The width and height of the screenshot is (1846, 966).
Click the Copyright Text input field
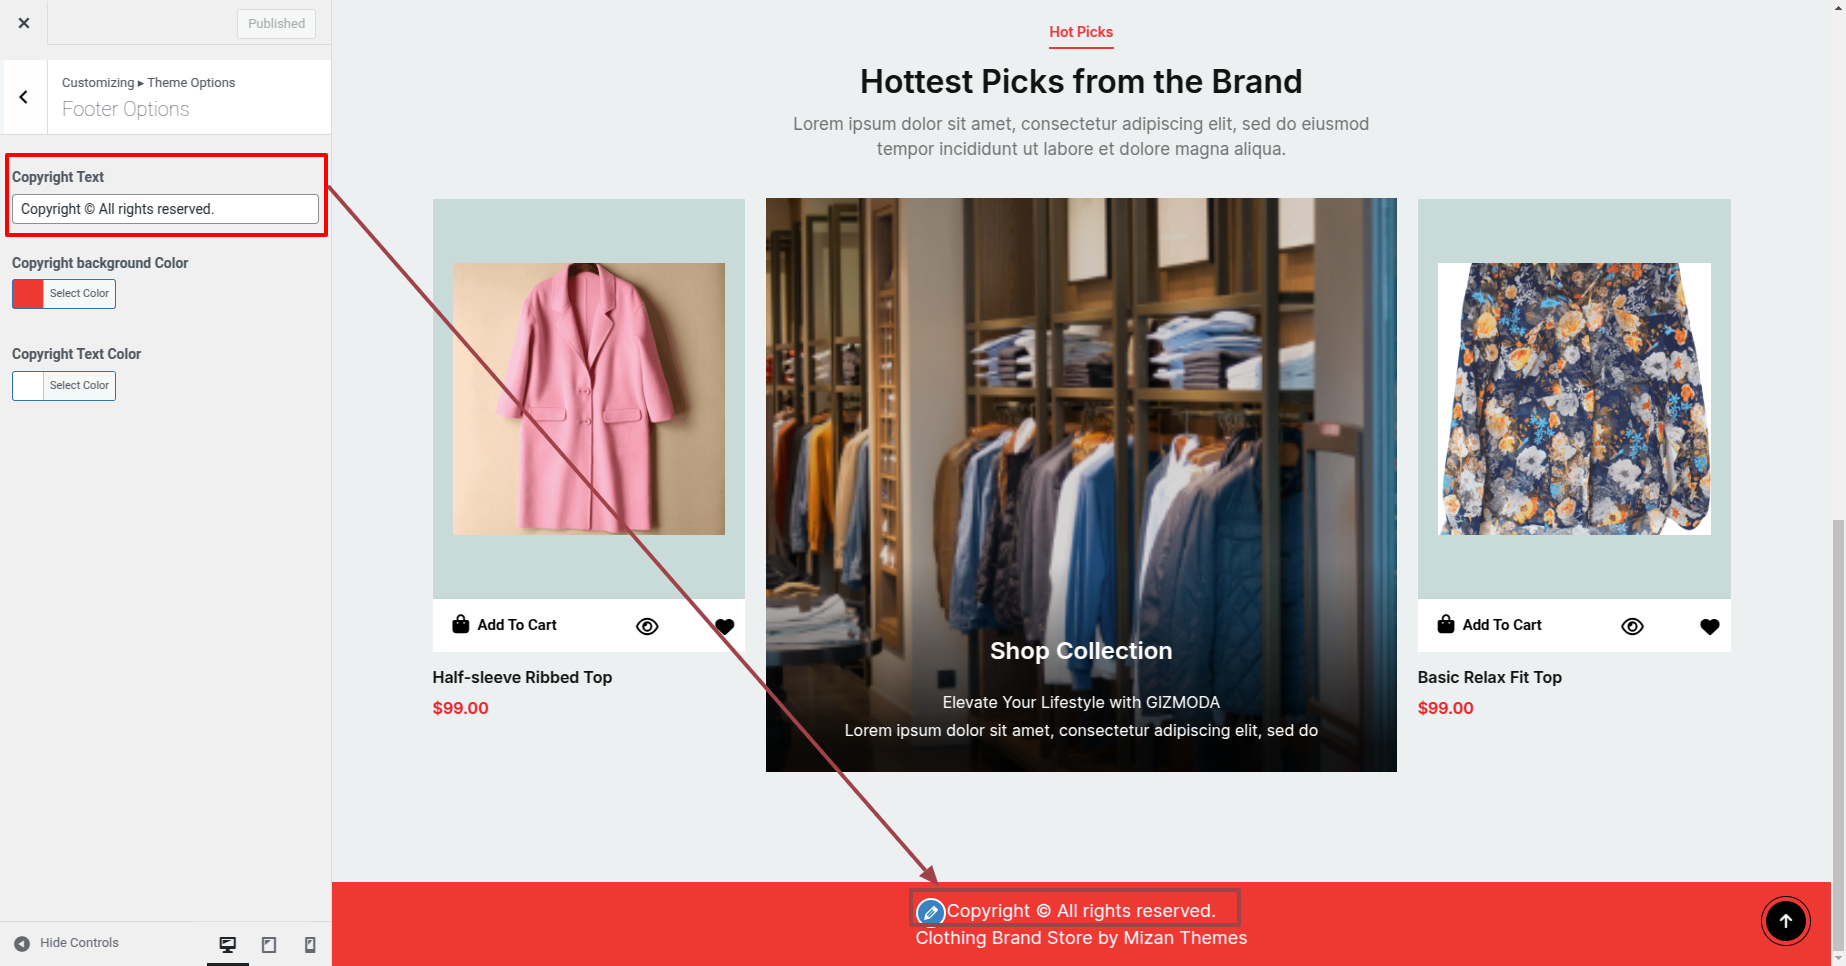click(165, 209)
